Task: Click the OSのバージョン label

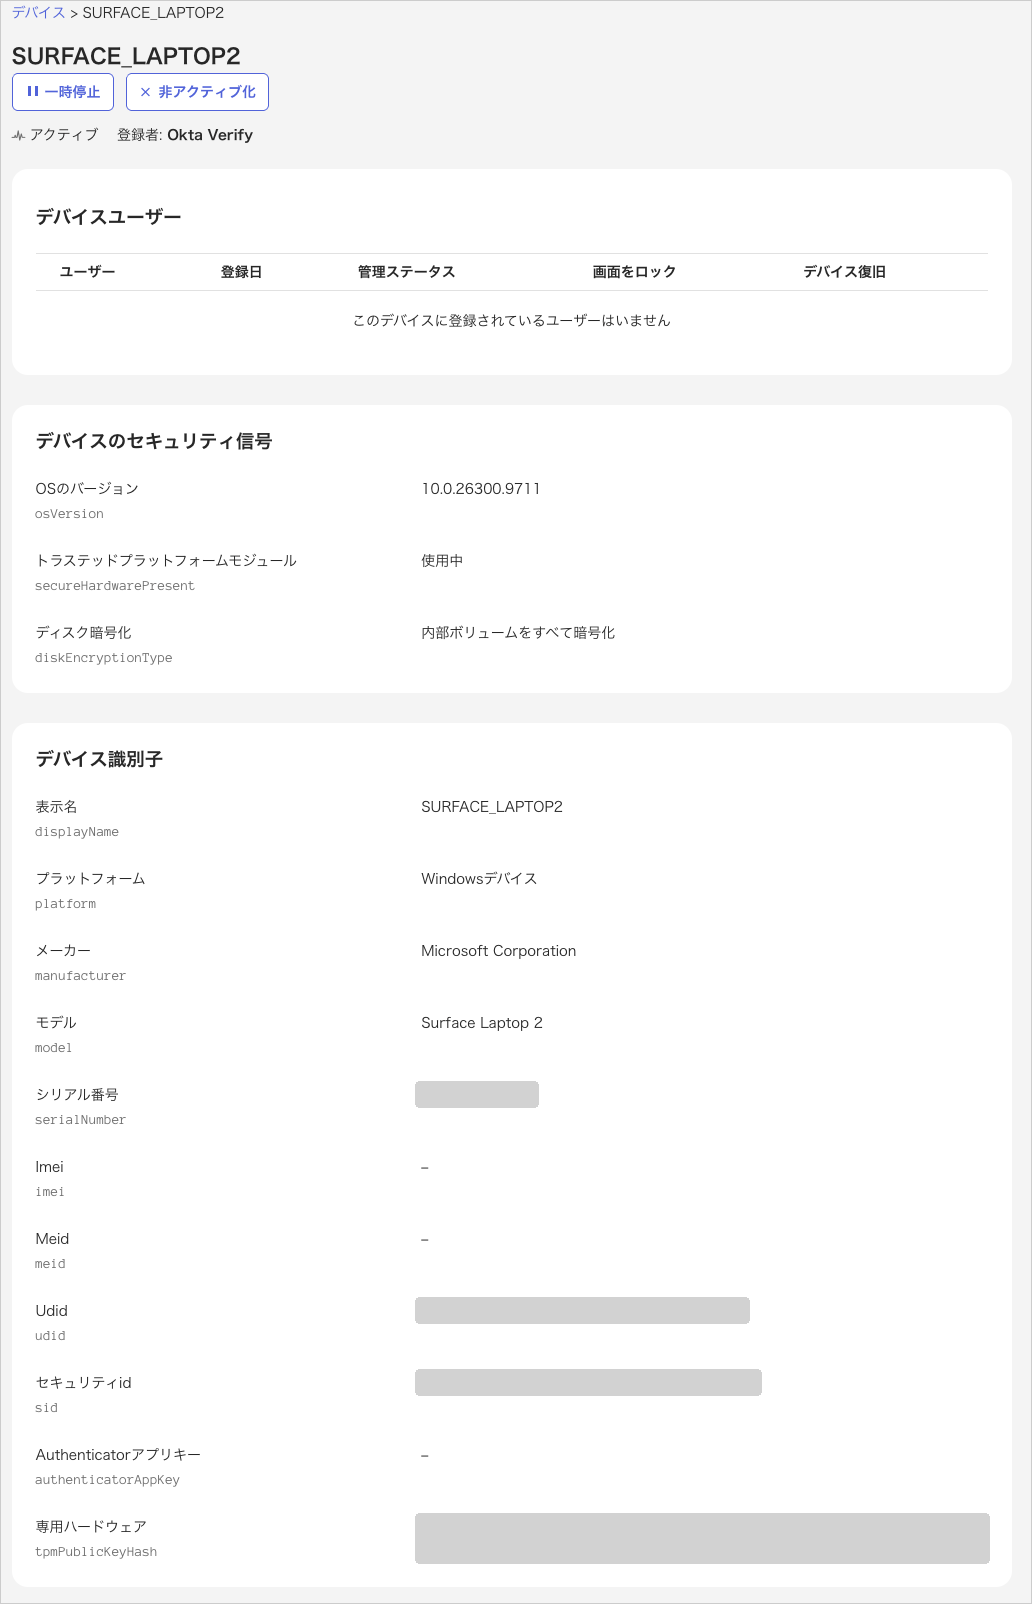Action: click(87, 489)
